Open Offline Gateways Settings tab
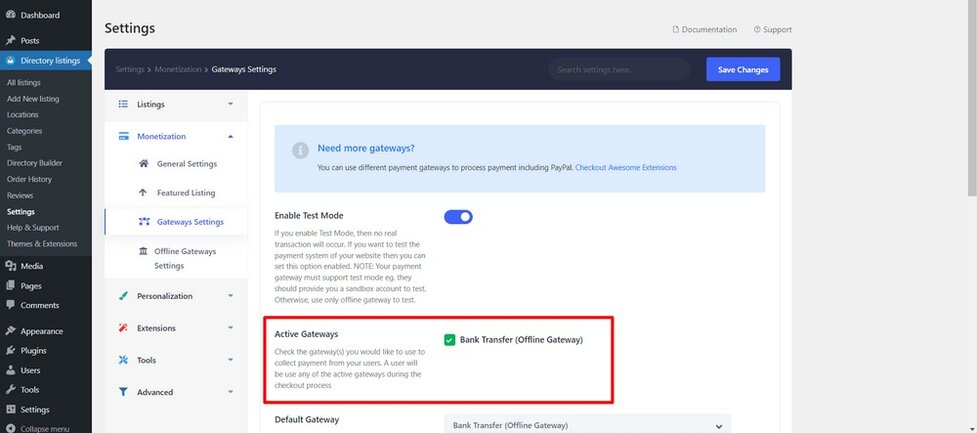Image resolution: width=977 pixels, height=433 pixels. click(x=183, y=258)
